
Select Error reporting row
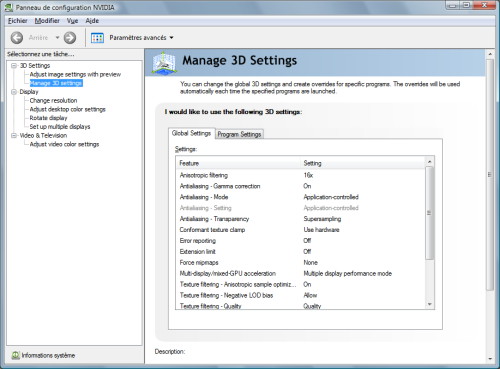click(301, 241)
